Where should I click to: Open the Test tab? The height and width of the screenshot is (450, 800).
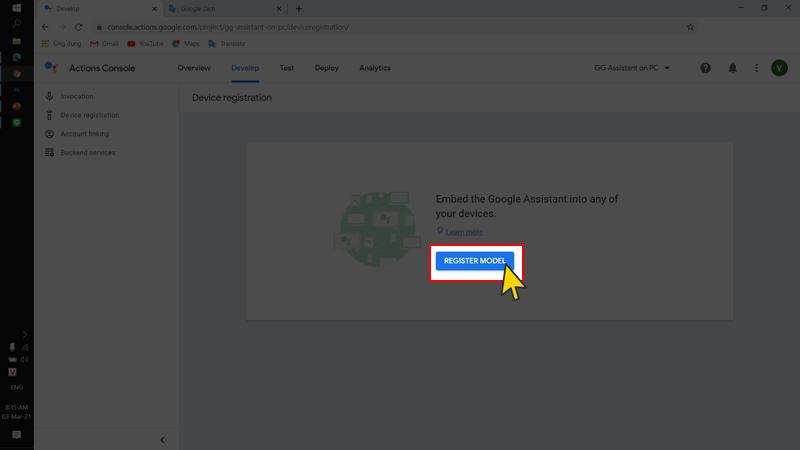[x=287, y=68]
